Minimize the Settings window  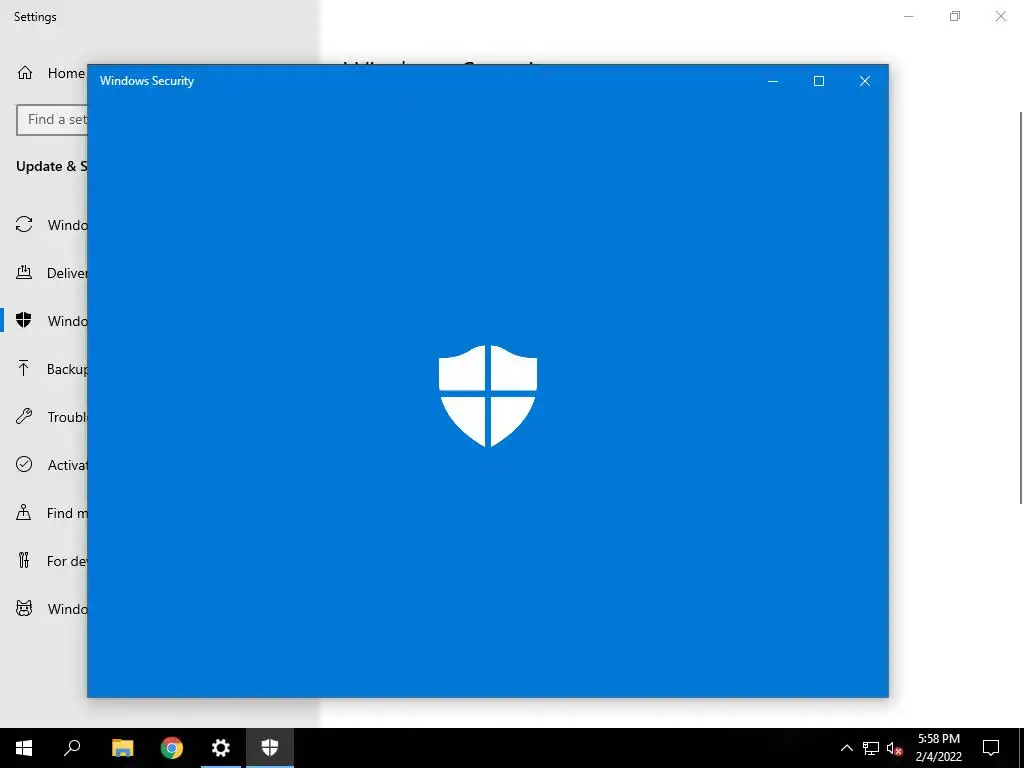[909, 16]
